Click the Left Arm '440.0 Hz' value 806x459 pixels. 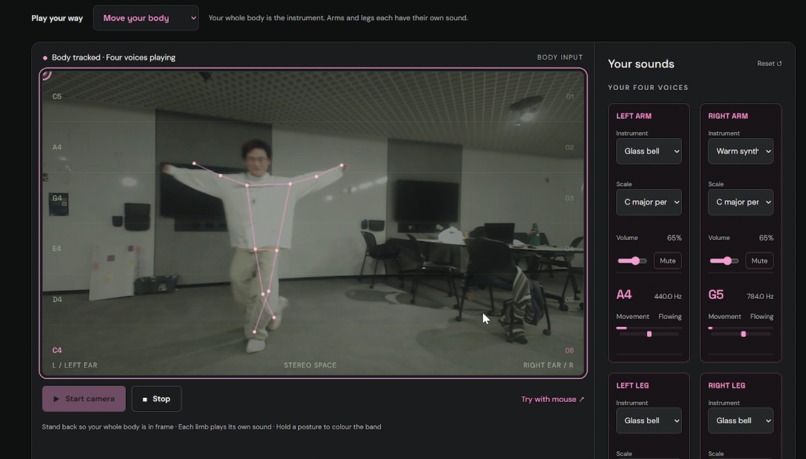click(668, 297)
